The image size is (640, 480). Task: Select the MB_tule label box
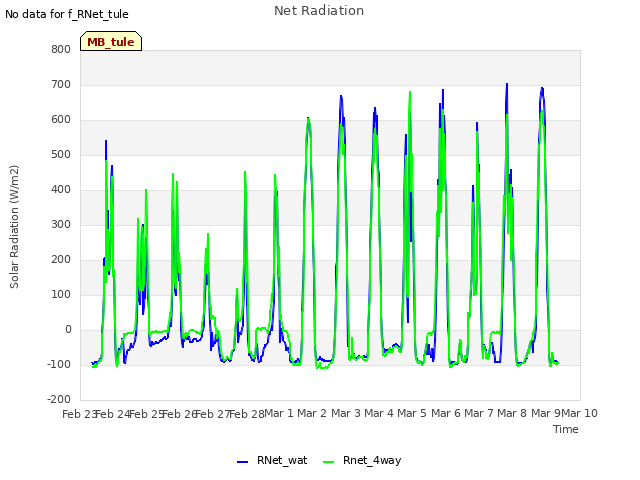point(111,41)
